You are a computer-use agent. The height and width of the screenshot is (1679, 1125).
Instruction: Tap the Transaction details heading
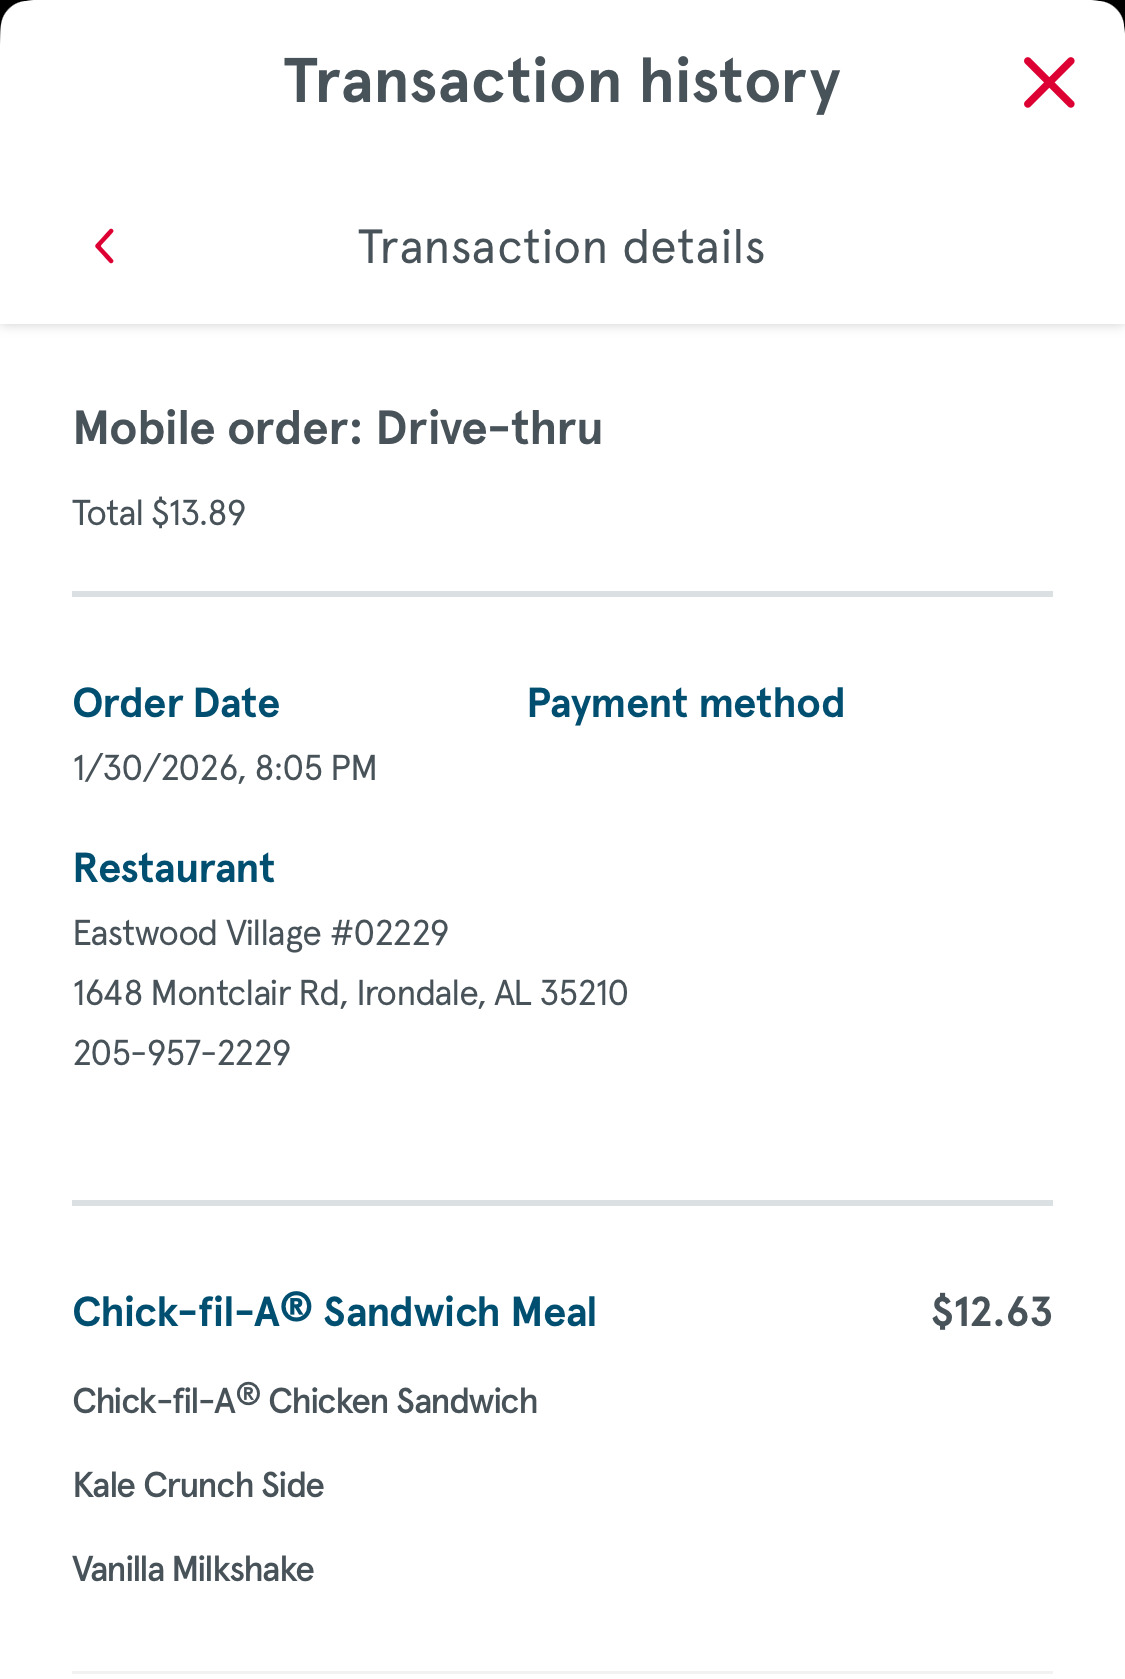561,247
